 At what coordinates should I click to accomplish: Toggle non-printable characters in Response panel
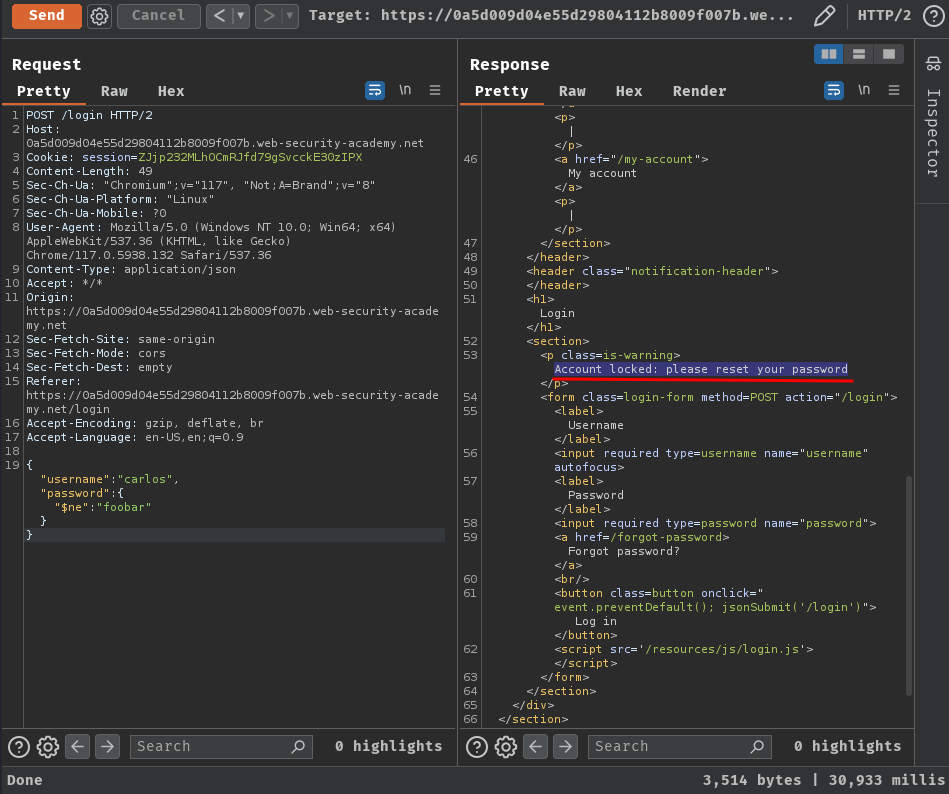[864, 90]
